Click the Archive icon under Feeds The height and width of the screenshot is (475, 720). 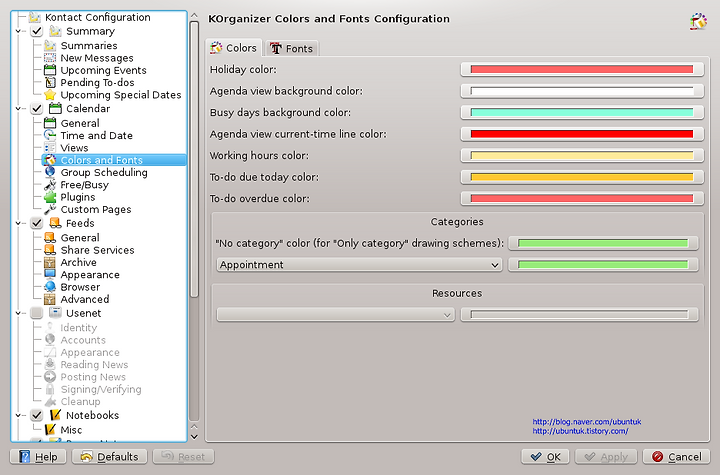coord(50,262)
